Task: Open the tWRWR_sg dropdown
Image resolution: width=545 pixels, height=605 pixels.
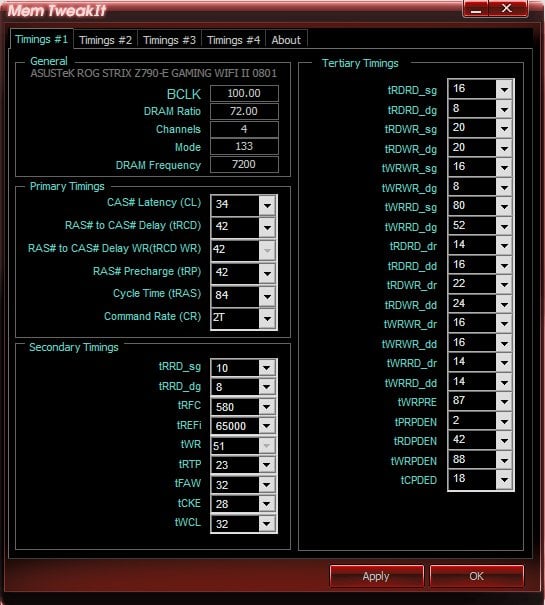Action: click(504, 167)
